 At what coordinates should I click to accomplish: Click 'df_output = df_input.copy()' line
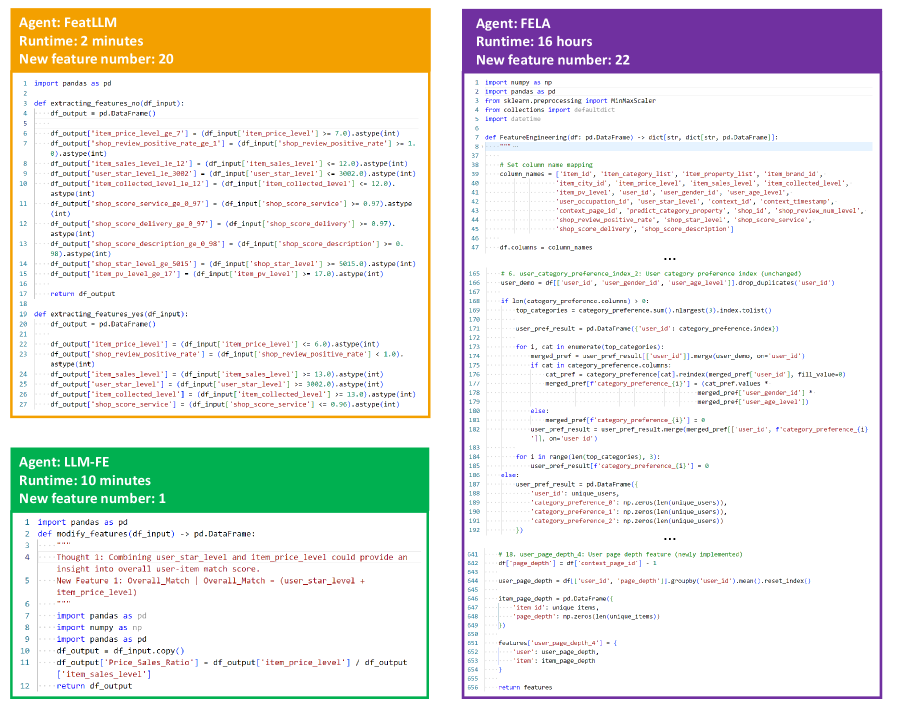pyautogui.click(x=120, y=651)
